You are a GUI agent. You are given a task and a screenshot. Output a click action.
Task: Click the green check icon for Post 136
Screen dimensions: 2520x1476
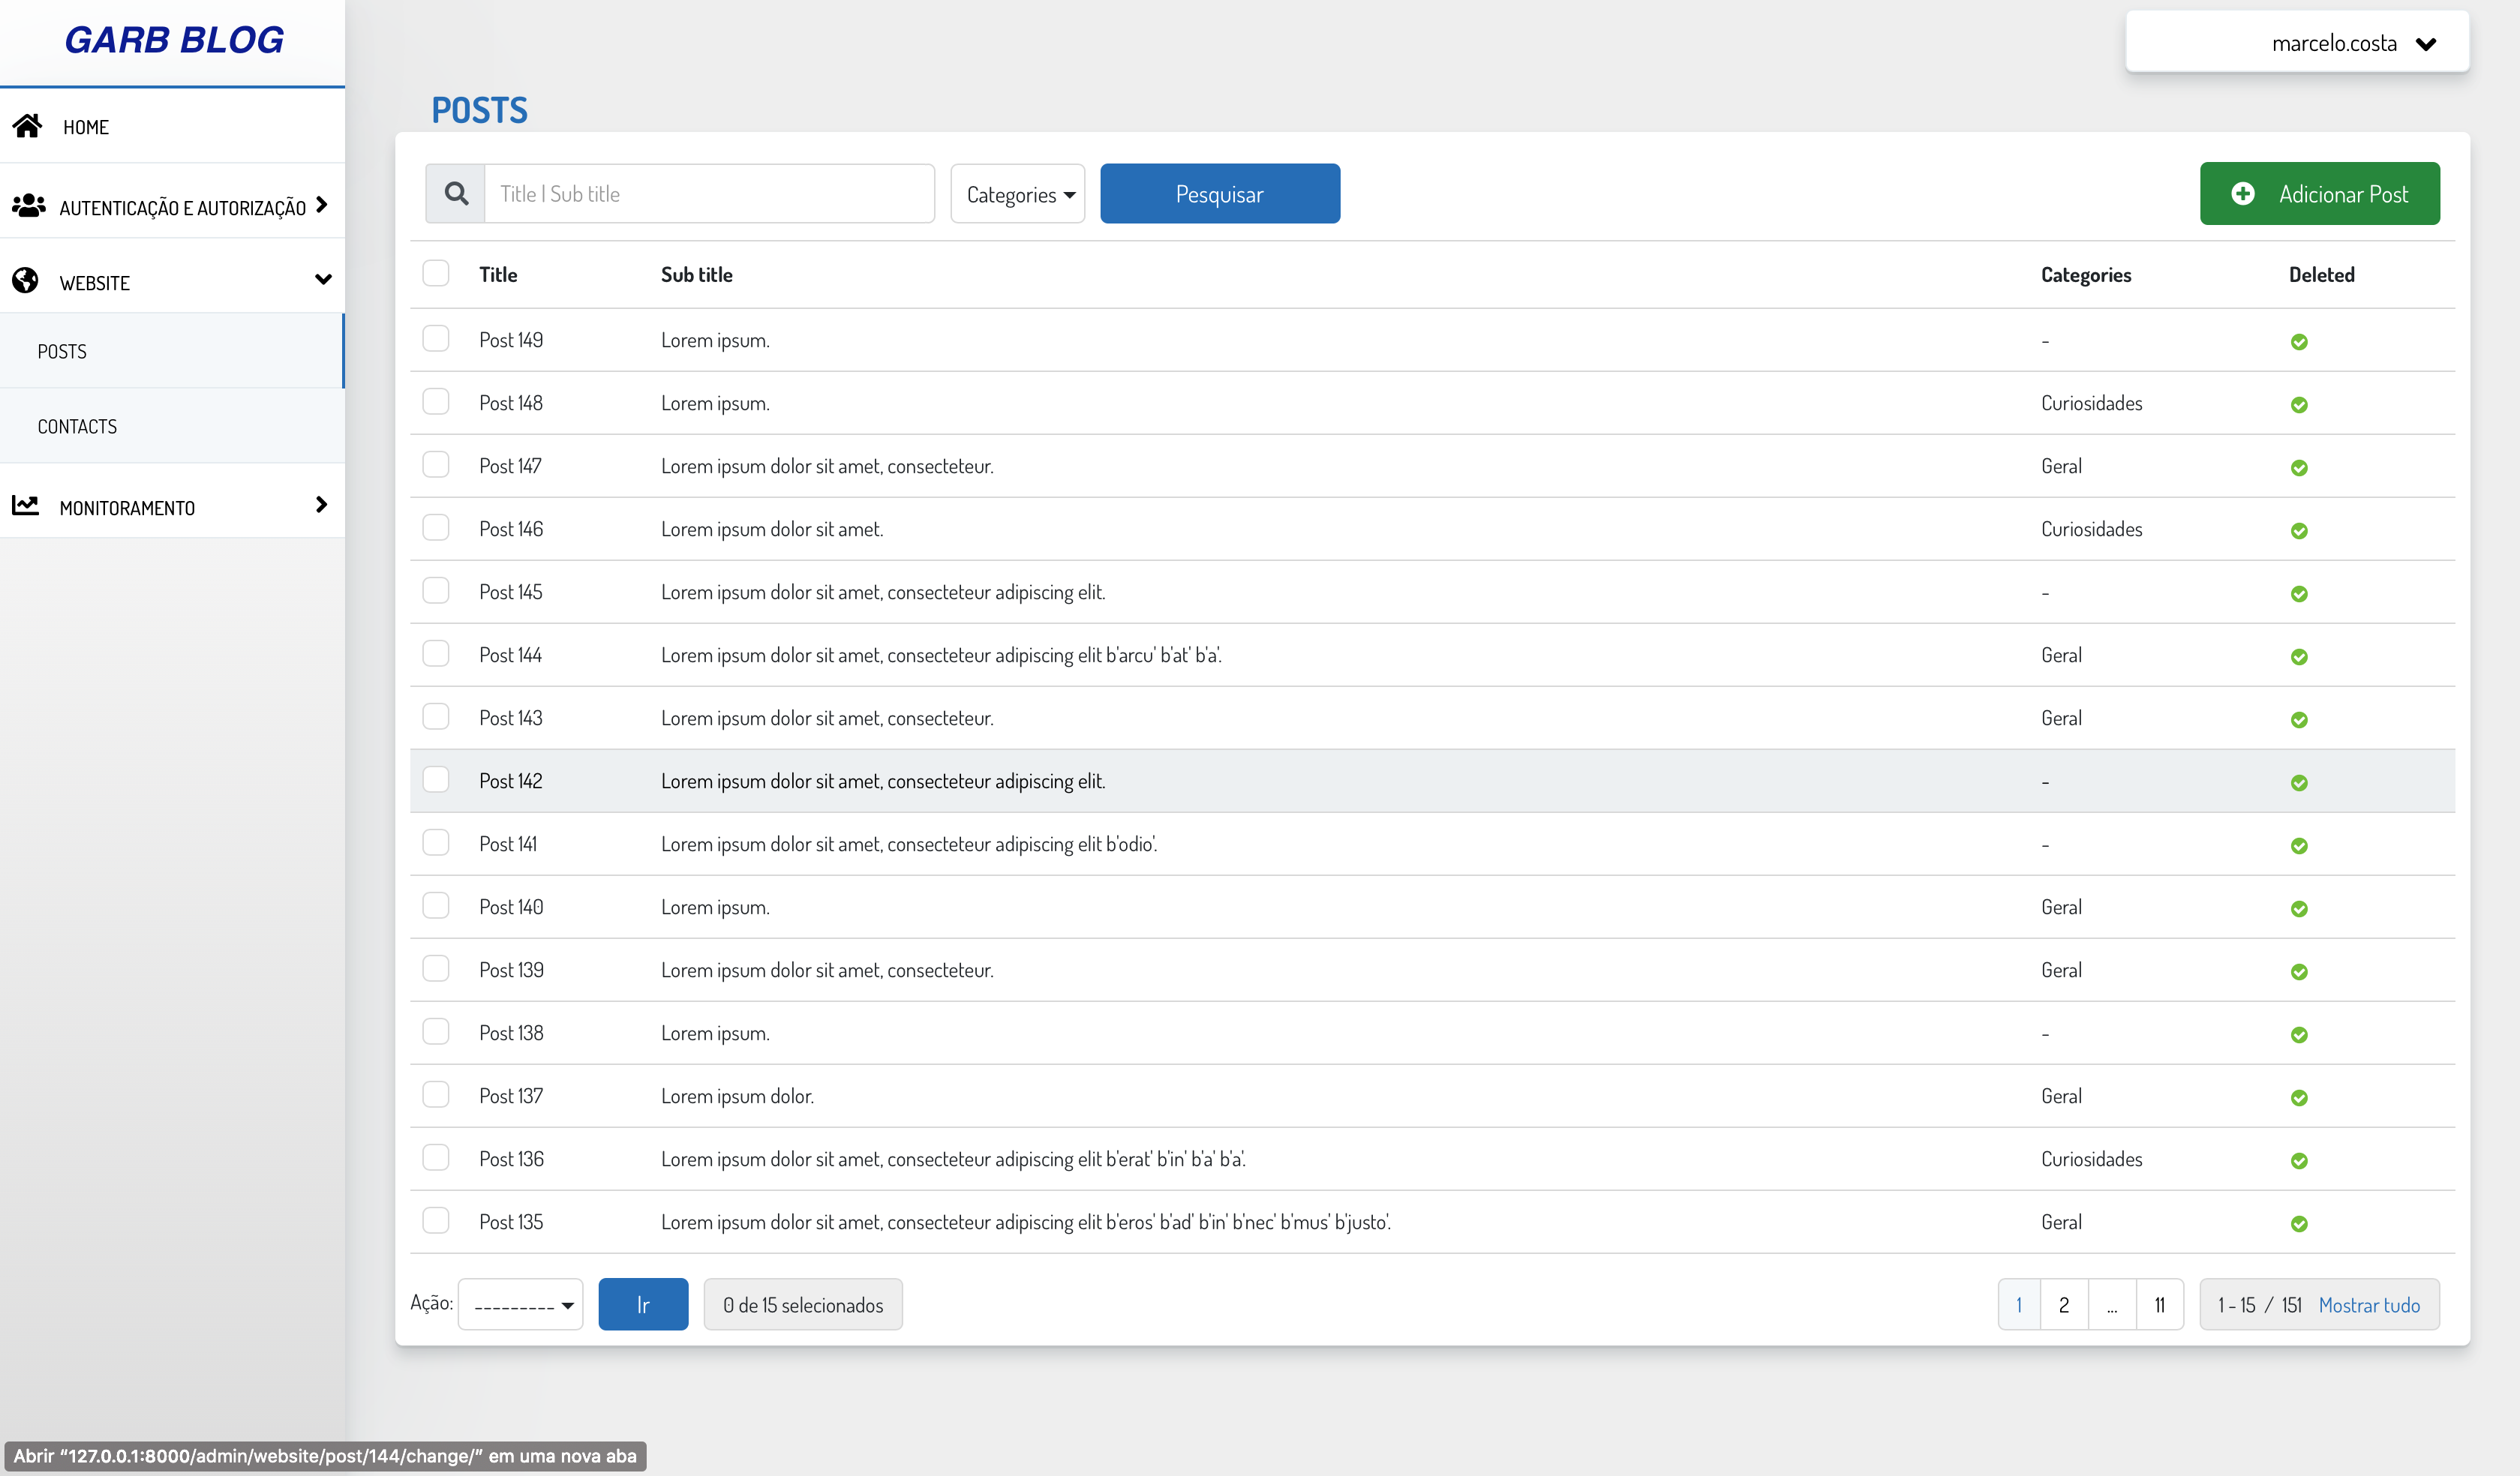[2299, 1161]
